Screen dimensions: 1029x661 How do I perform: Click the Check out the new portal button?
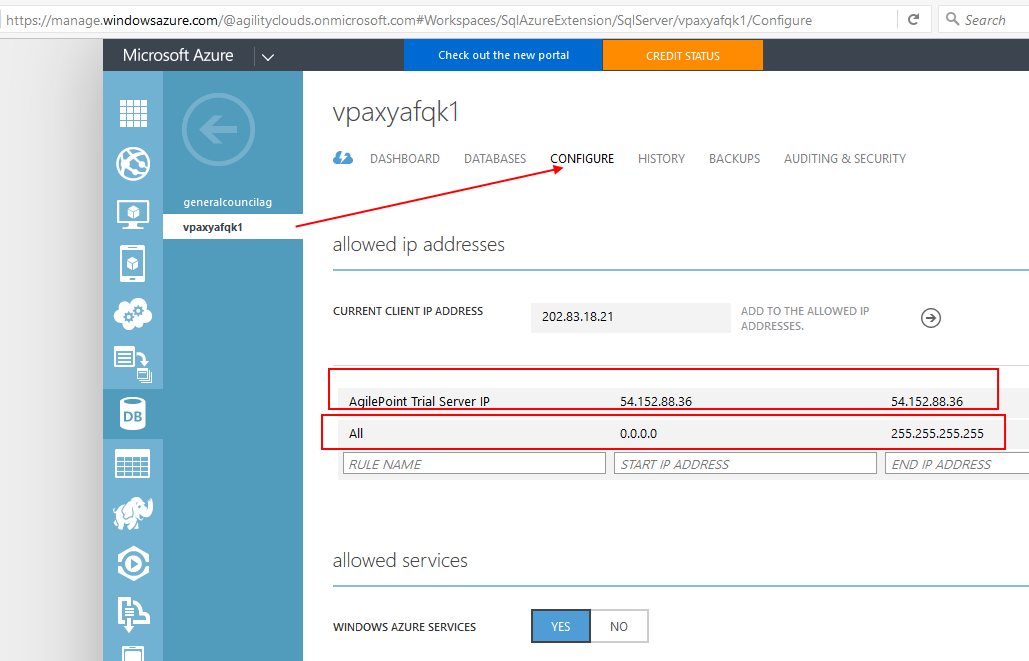point(503,55)
